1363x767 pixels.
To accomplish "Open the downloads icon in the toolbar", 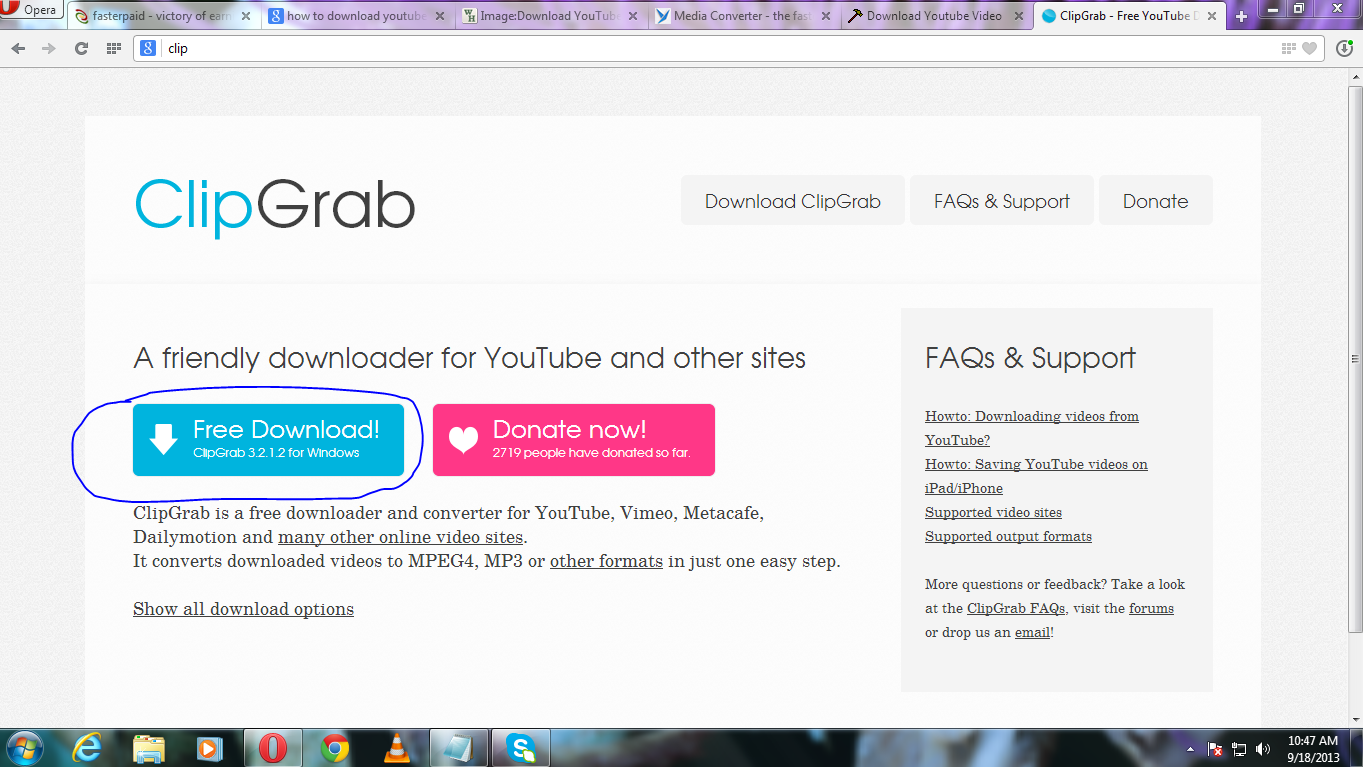I will [x=1344, y=48].
